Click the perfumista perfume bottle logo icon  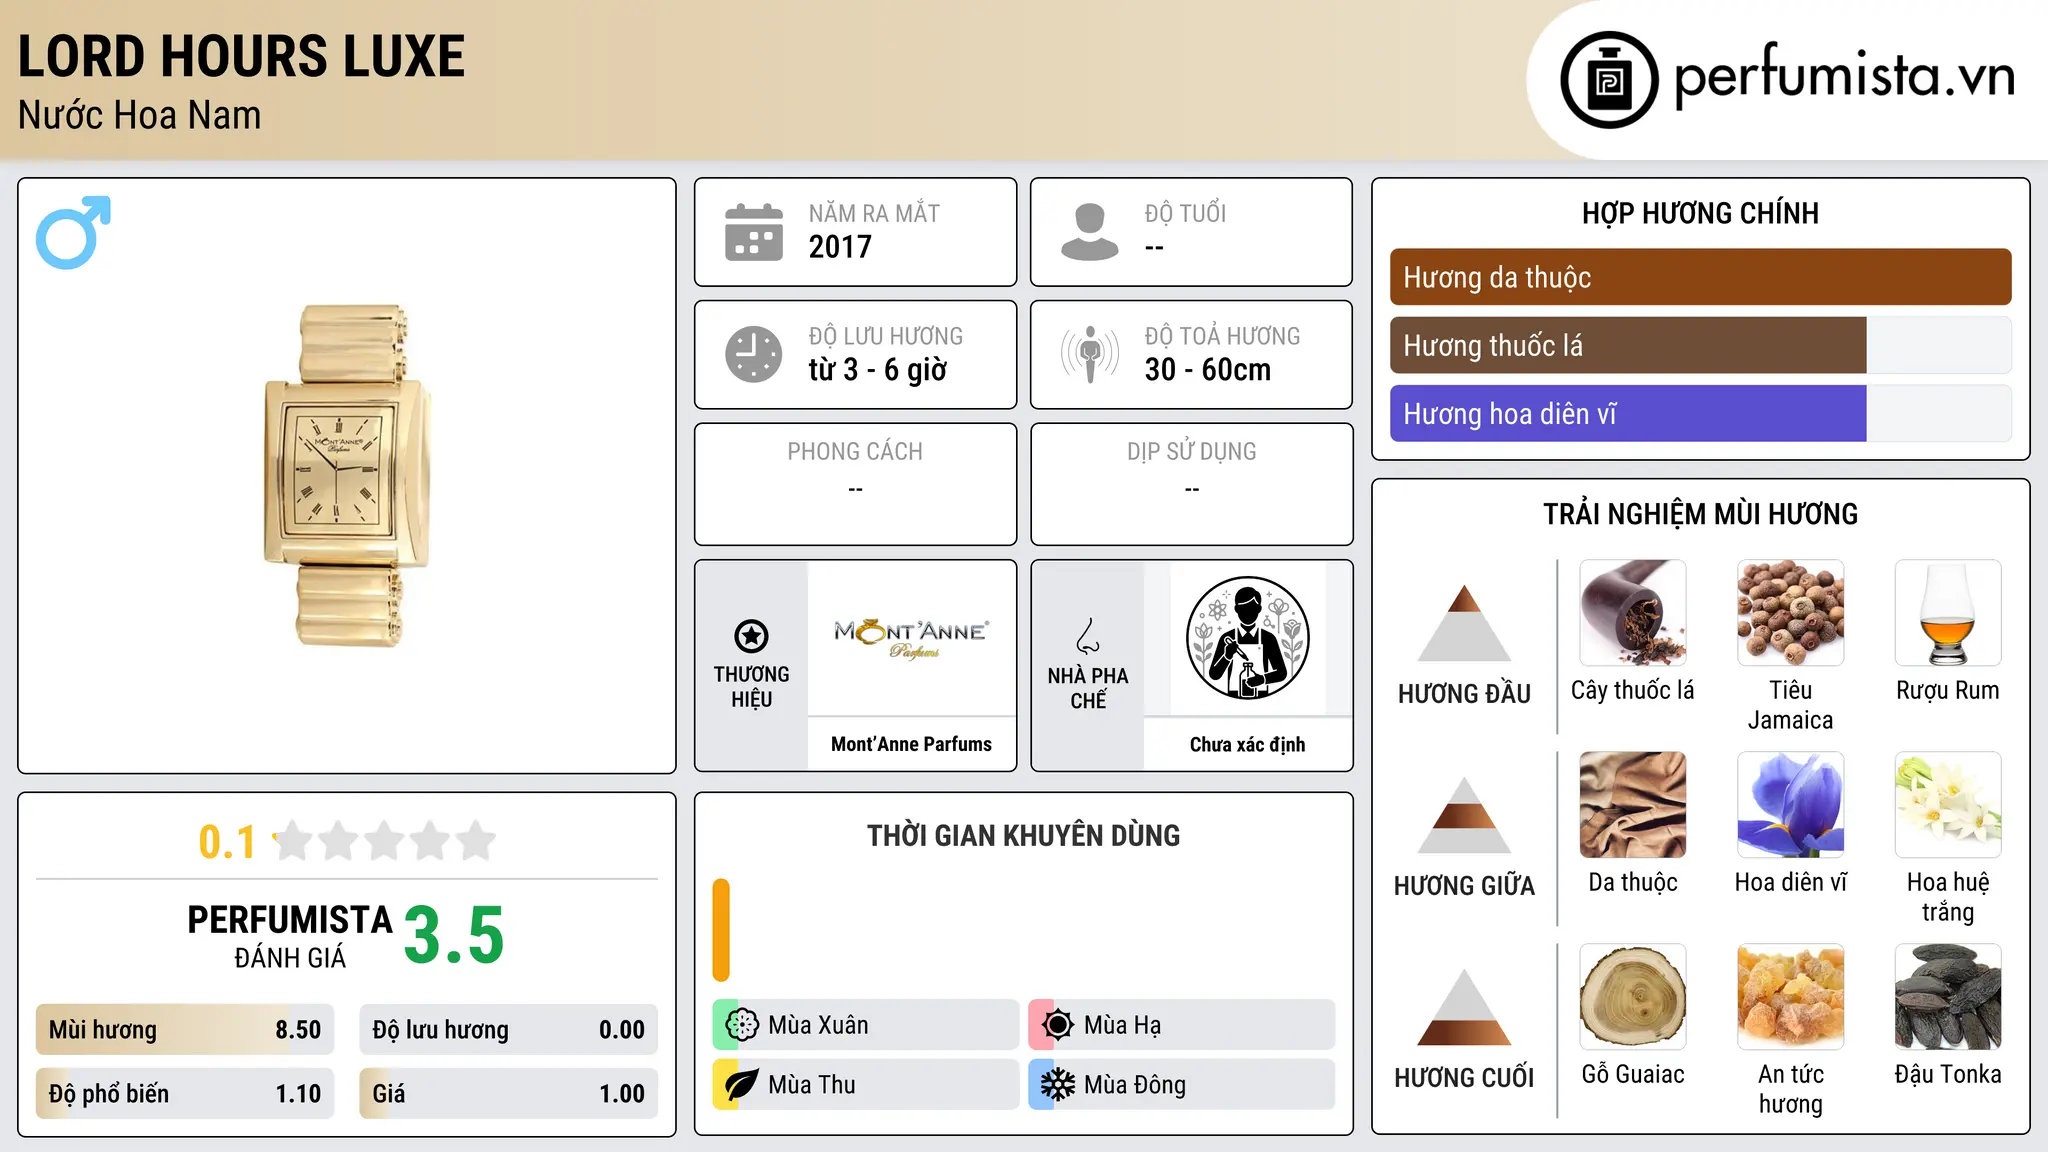[1609, 80]
